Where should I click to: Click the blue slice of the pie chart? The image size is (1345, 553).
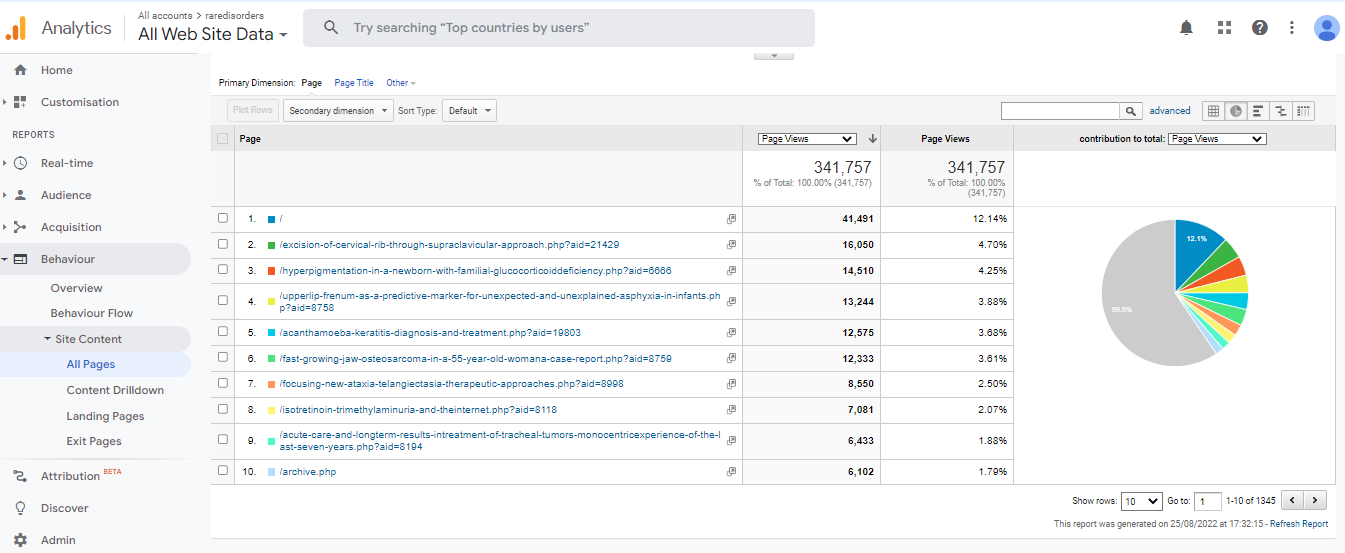(1195, 248)
